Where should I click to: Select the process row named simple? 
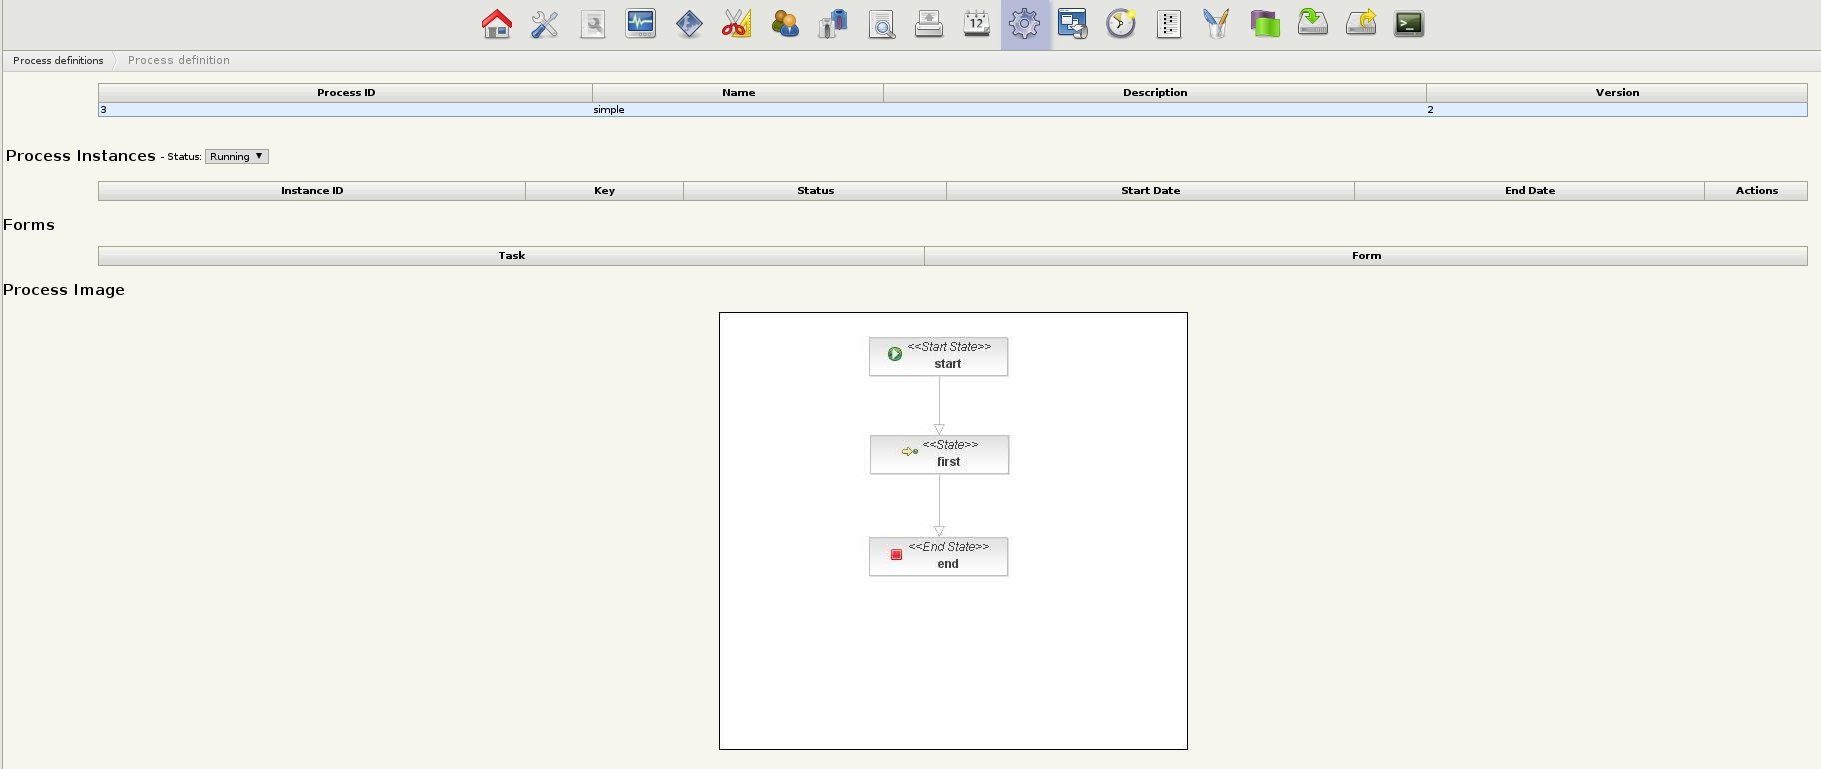tap(952, 110)
